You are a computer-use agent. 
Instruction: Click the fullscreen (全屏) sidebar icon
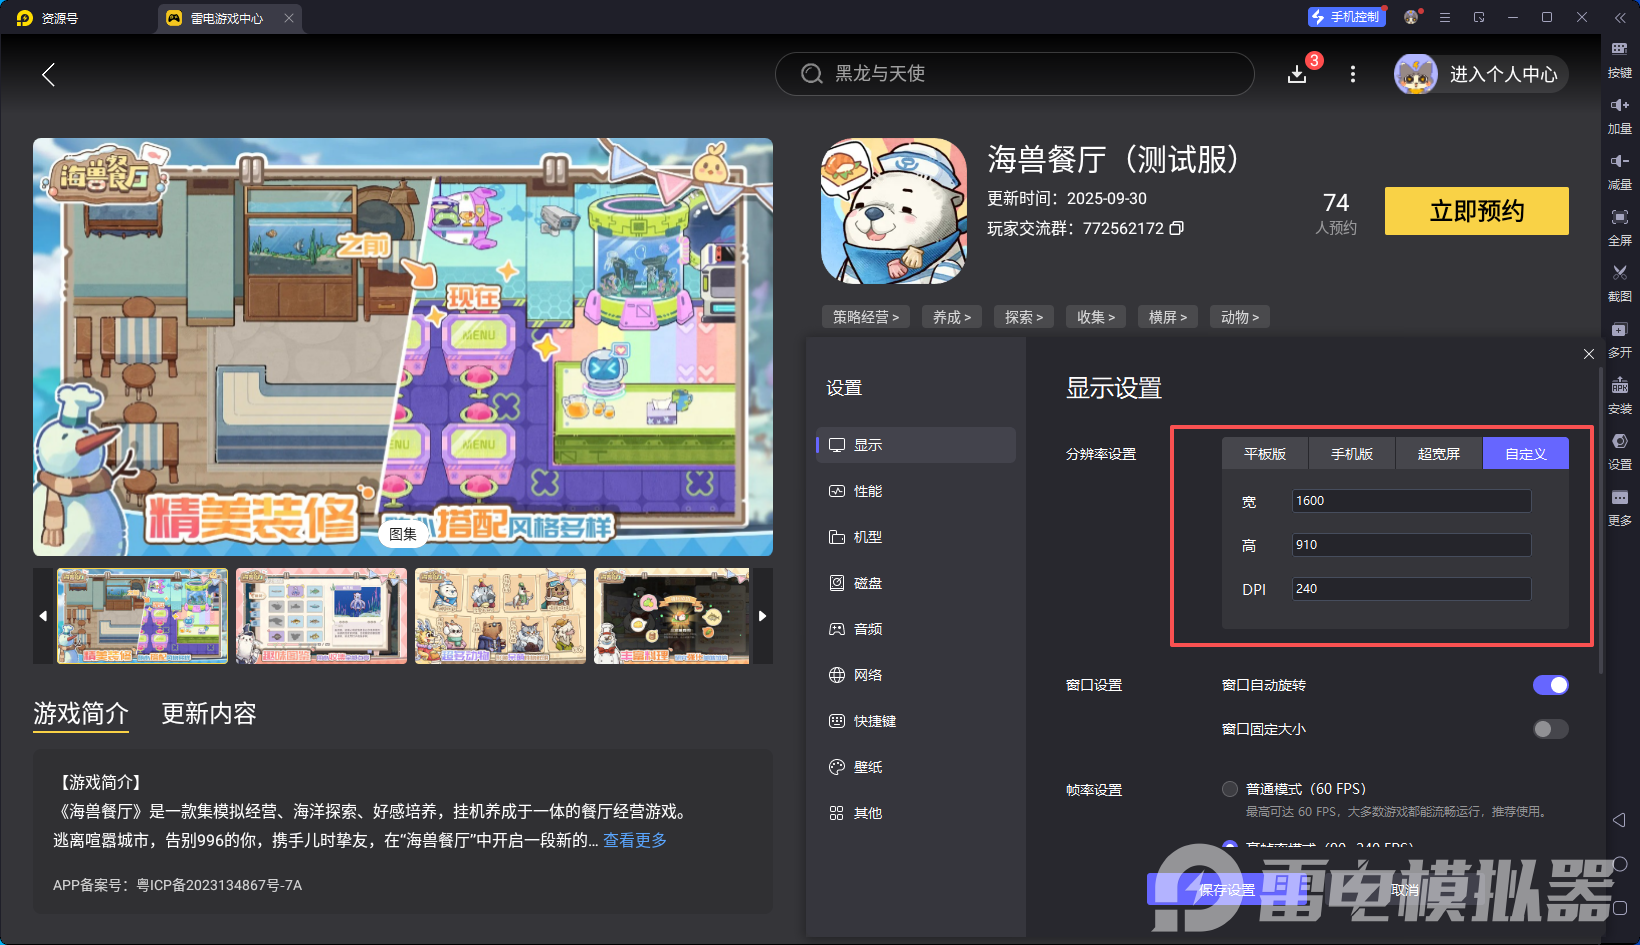(x=1619, y=218)
